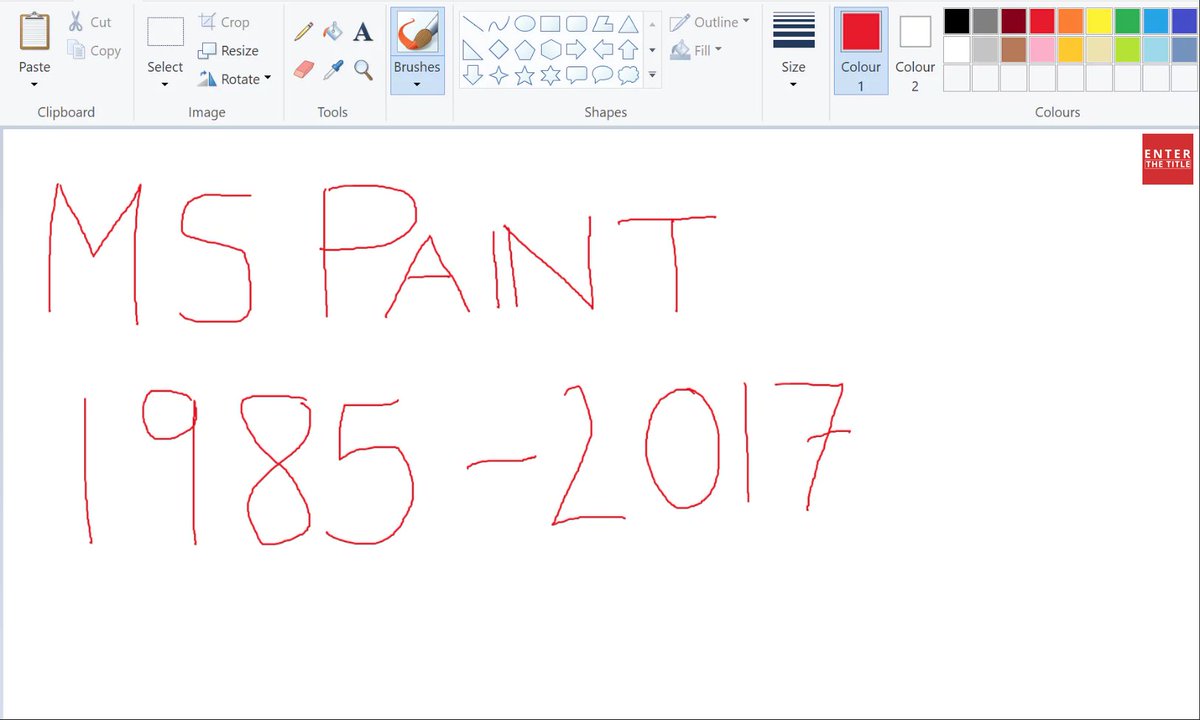Activate the Colour 1 foreground selector
Screen dimensions: 1200x720
(861, 50)
